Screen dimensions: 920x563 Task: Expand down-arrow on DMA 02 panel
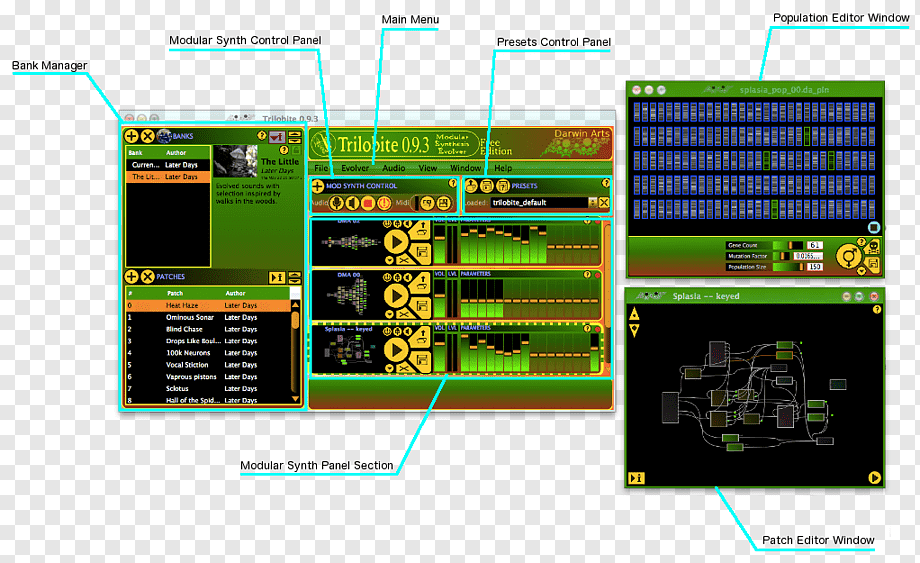tap(389, 260)
